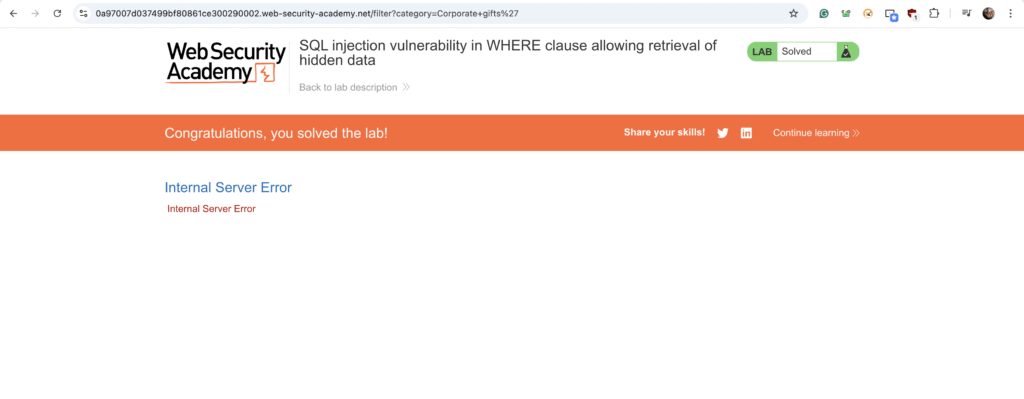Screen dimensions: 1024x399
Task: Click the browser back arrow
Action: coord(13,13)
